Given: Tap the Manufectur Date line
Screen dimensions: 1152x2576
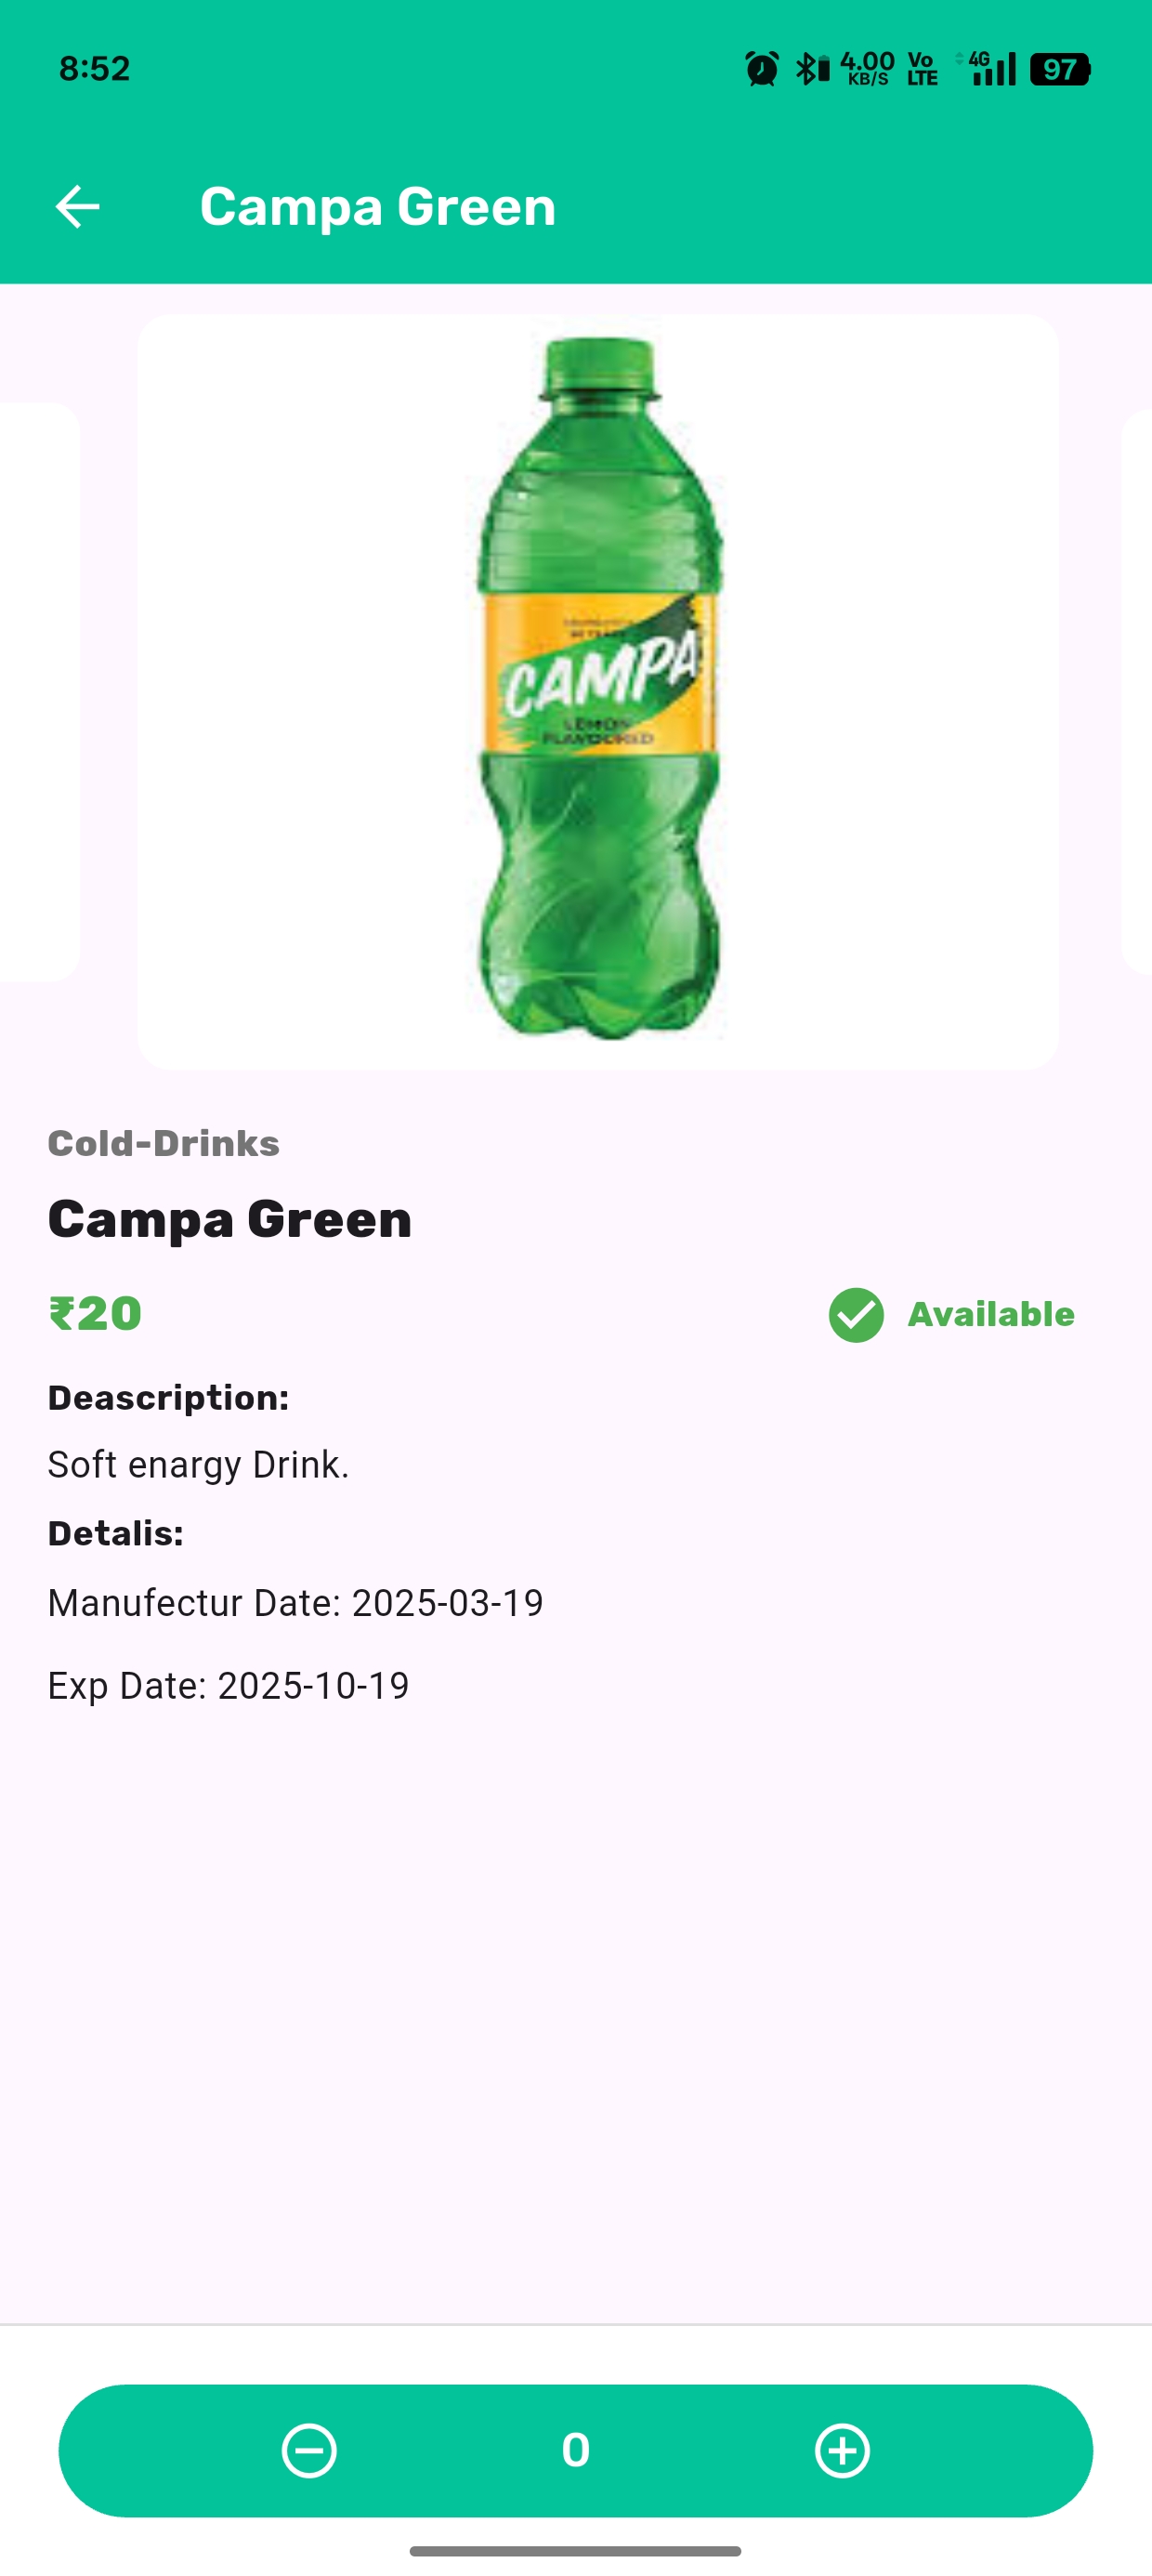Looking at the screenshot, I should tap(295, 1603).
